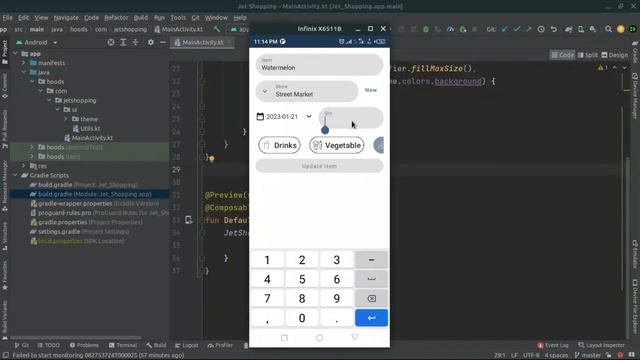Image resolution: width=640 pixels, height=360 pixels.
Task: Open the Profiler tool window
Action: pyautogui.click(x=220, y=345)
